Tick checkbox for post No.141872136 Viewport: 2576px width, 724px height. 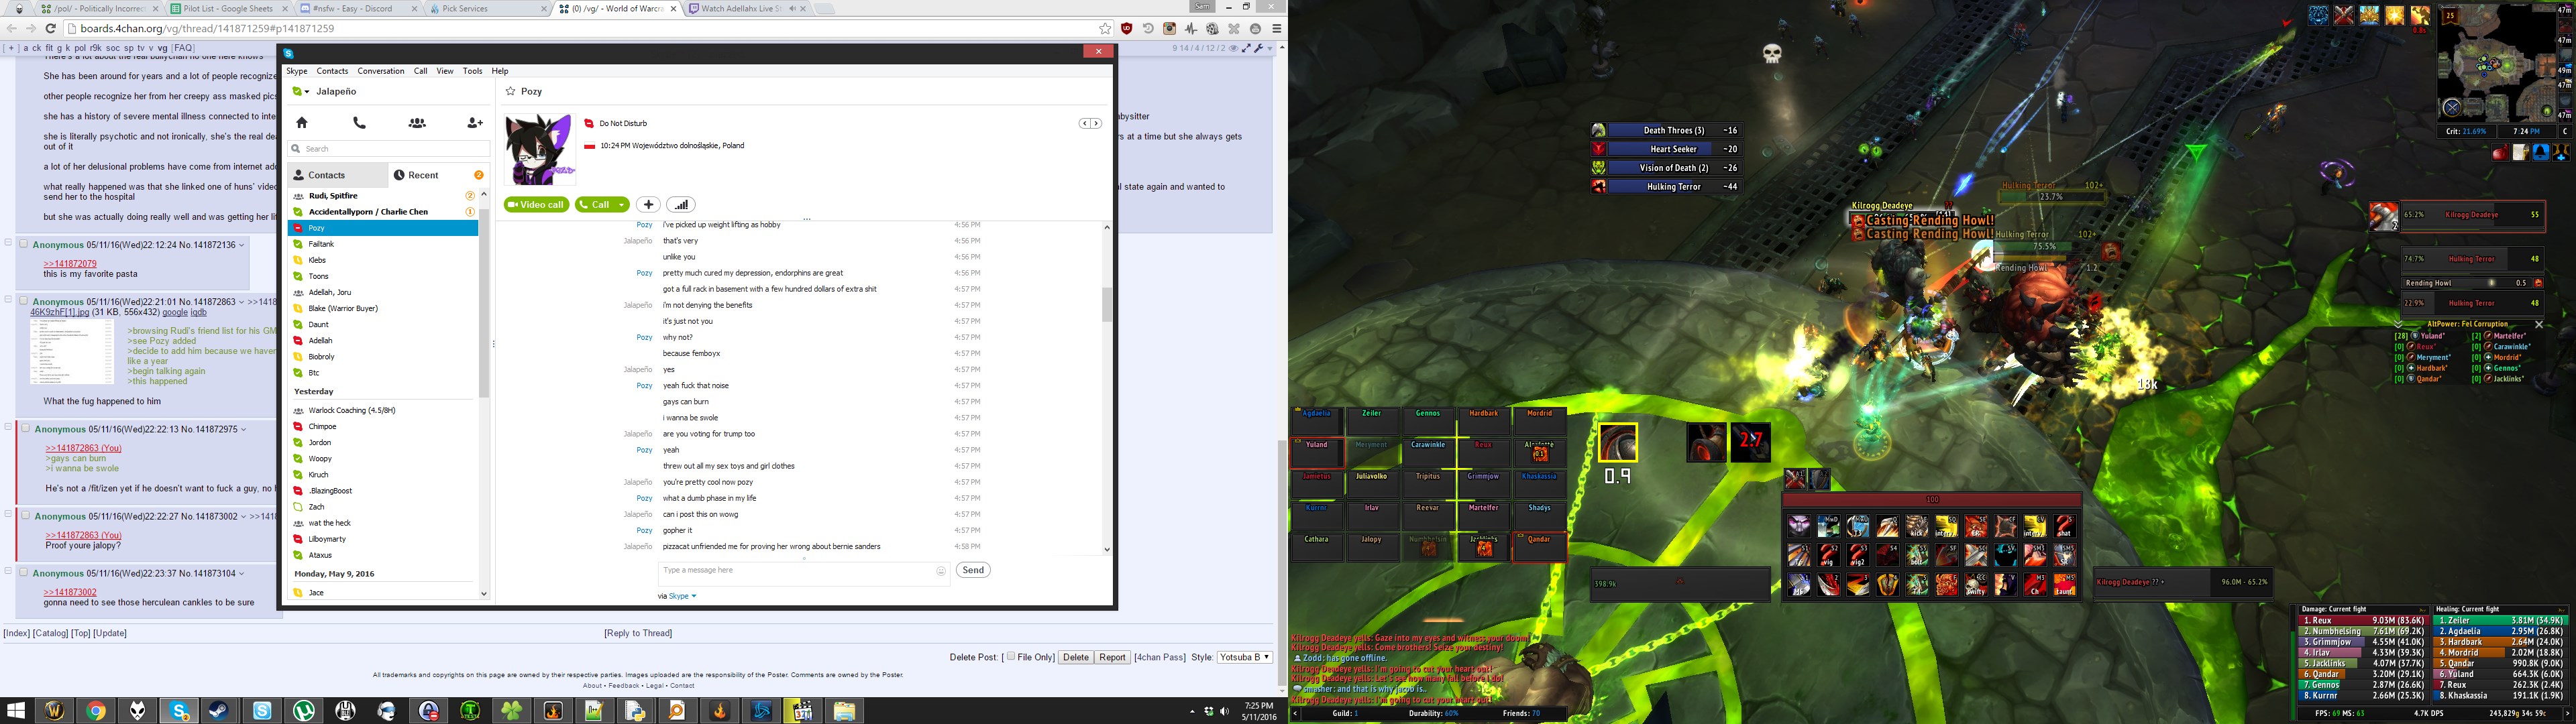pyautogui.click(x=24, y=244)
